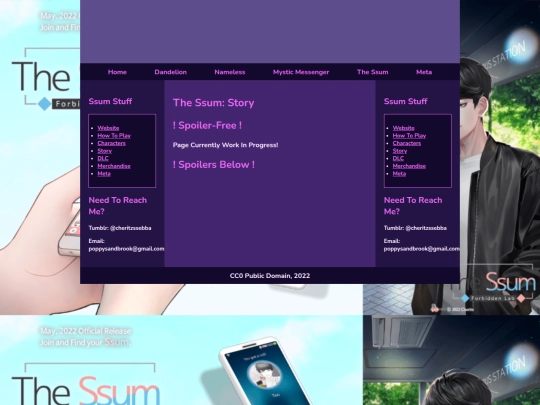Click email address in left sidebar
Image resolution: width=540 pixels, height=405 pixels.
point(126,249)
